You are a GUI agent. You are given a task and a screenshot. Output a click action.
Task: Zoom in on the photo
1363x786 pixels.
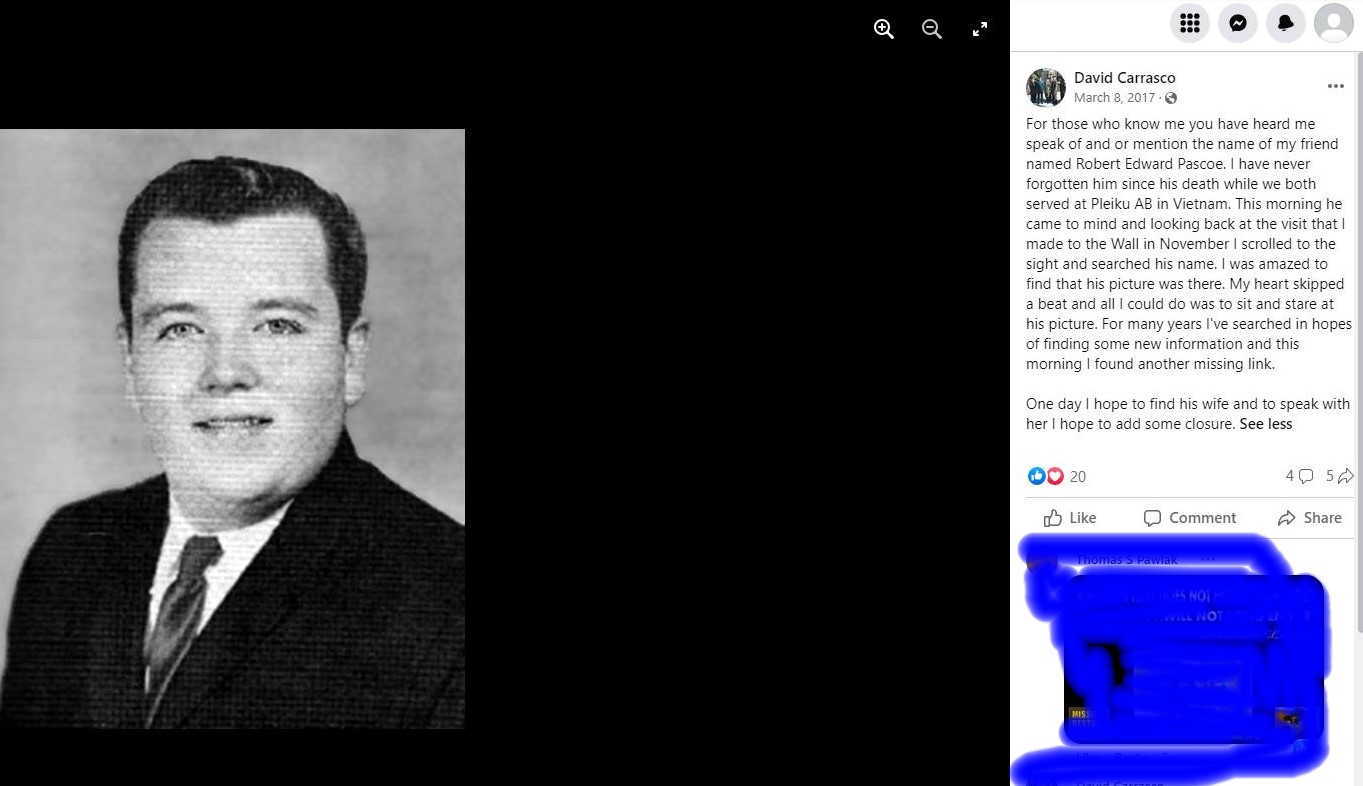tap(884, 29)
